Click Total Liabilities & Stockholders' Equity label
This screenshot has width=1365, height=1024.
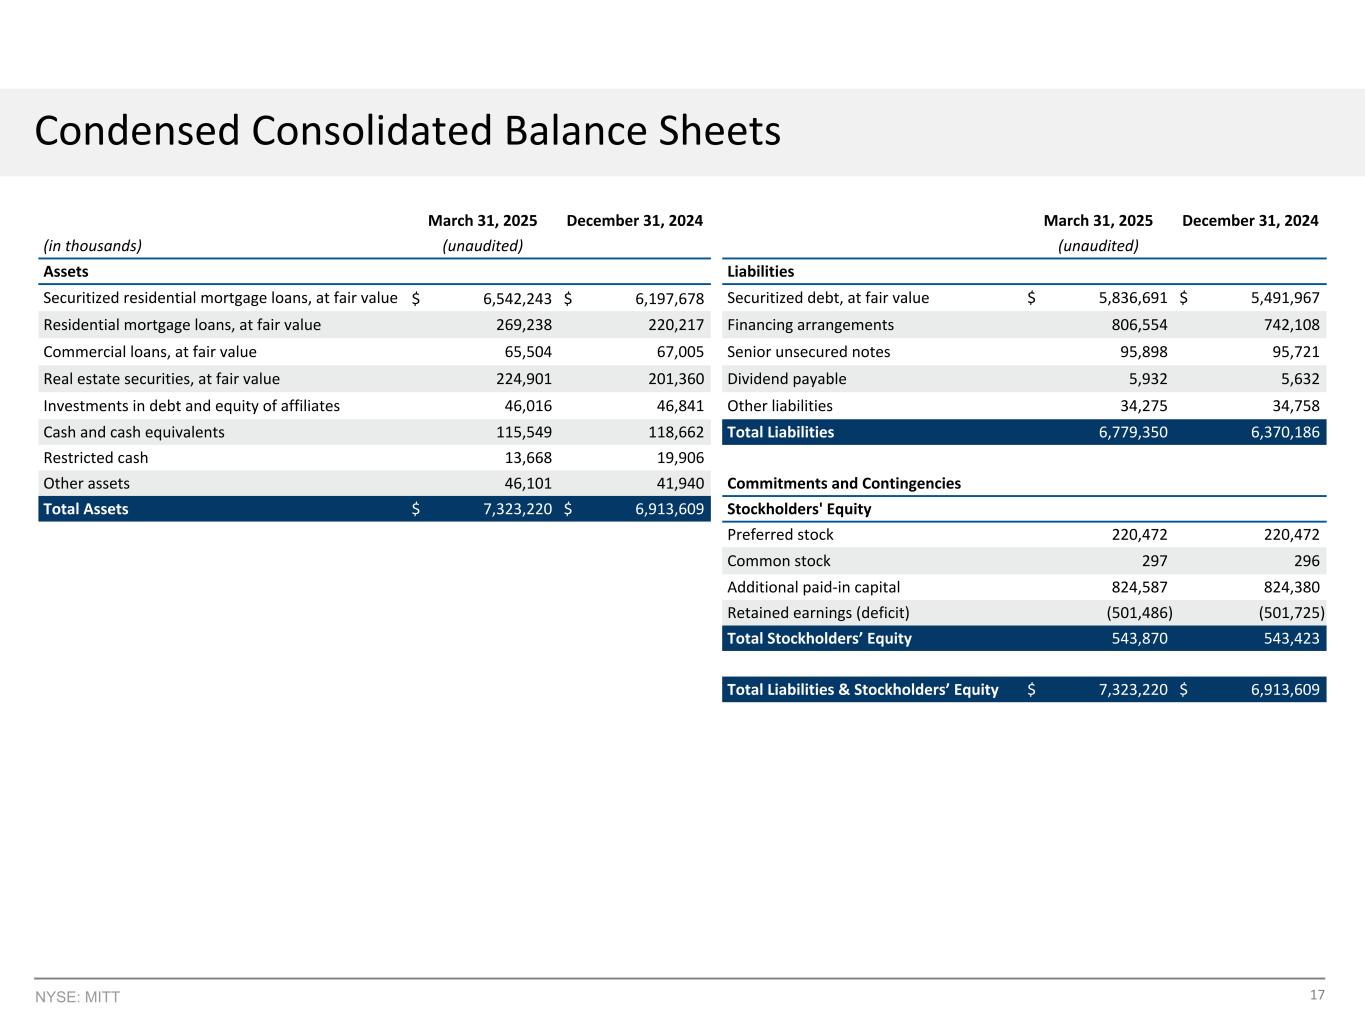coord(862,689)
